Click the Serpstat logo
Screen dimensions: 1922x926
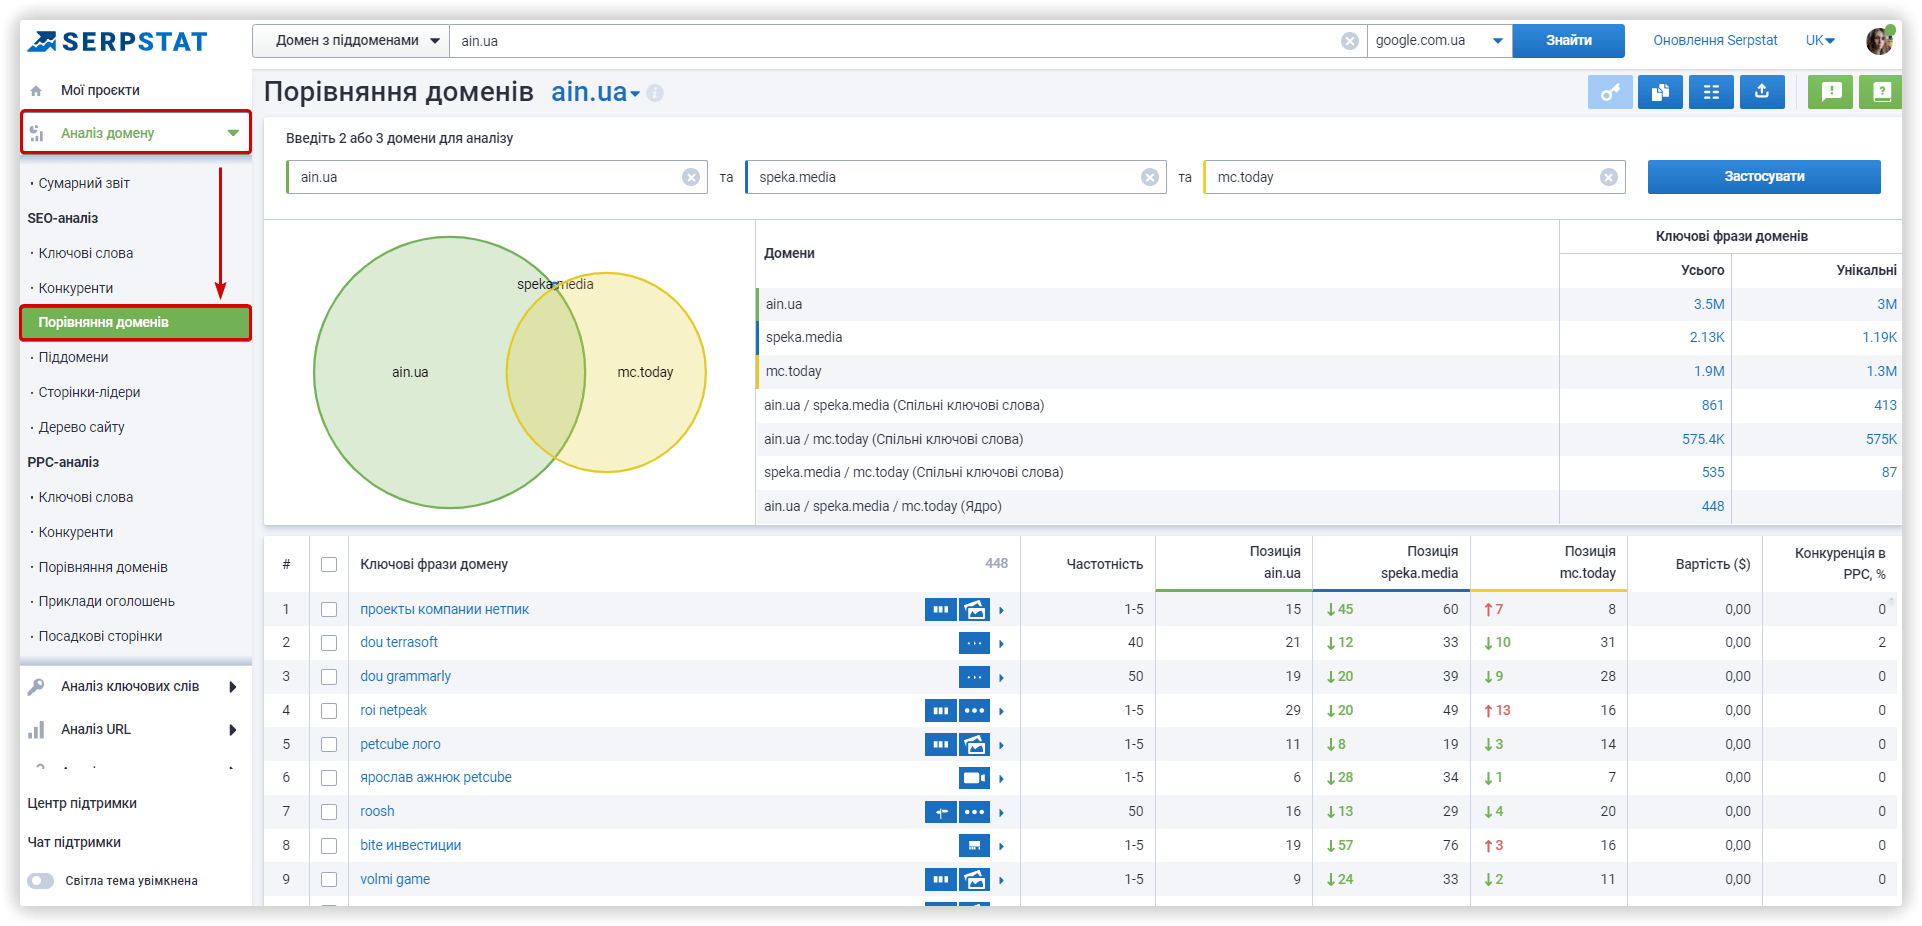point(117,41)
